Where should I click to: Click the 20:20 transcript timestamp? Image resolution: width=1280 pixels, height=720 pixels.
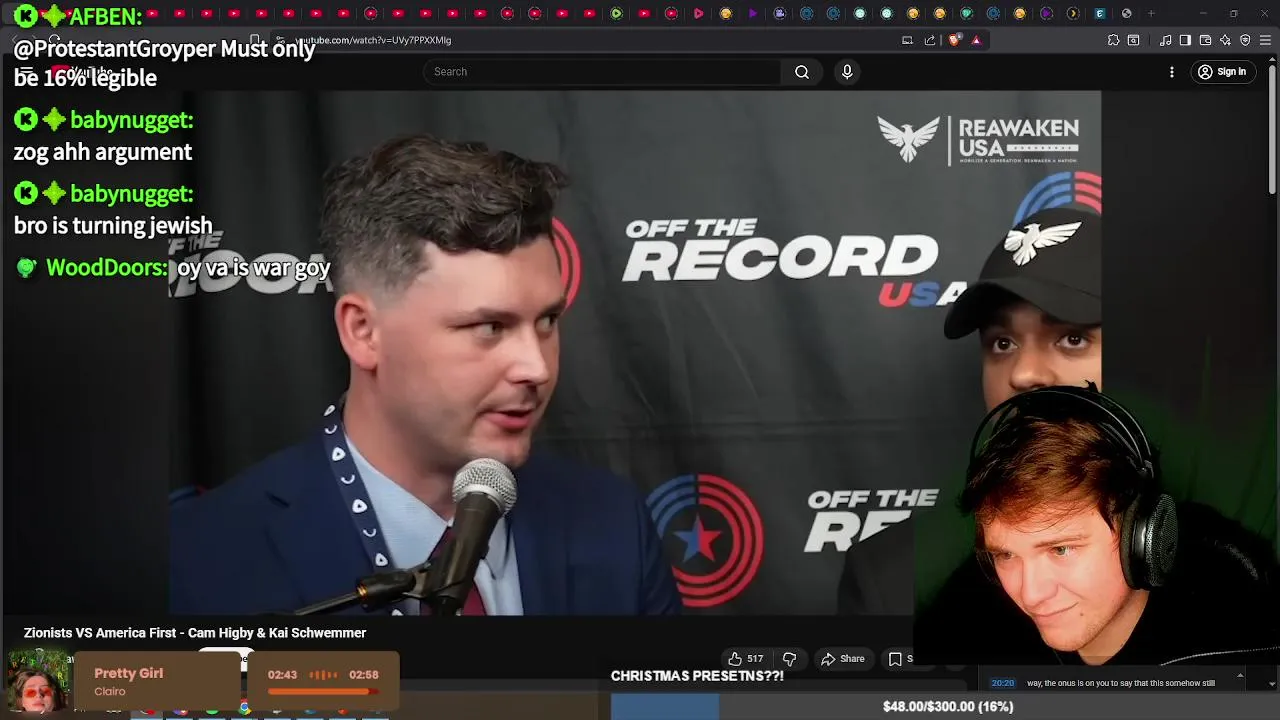click(1003, 683)
